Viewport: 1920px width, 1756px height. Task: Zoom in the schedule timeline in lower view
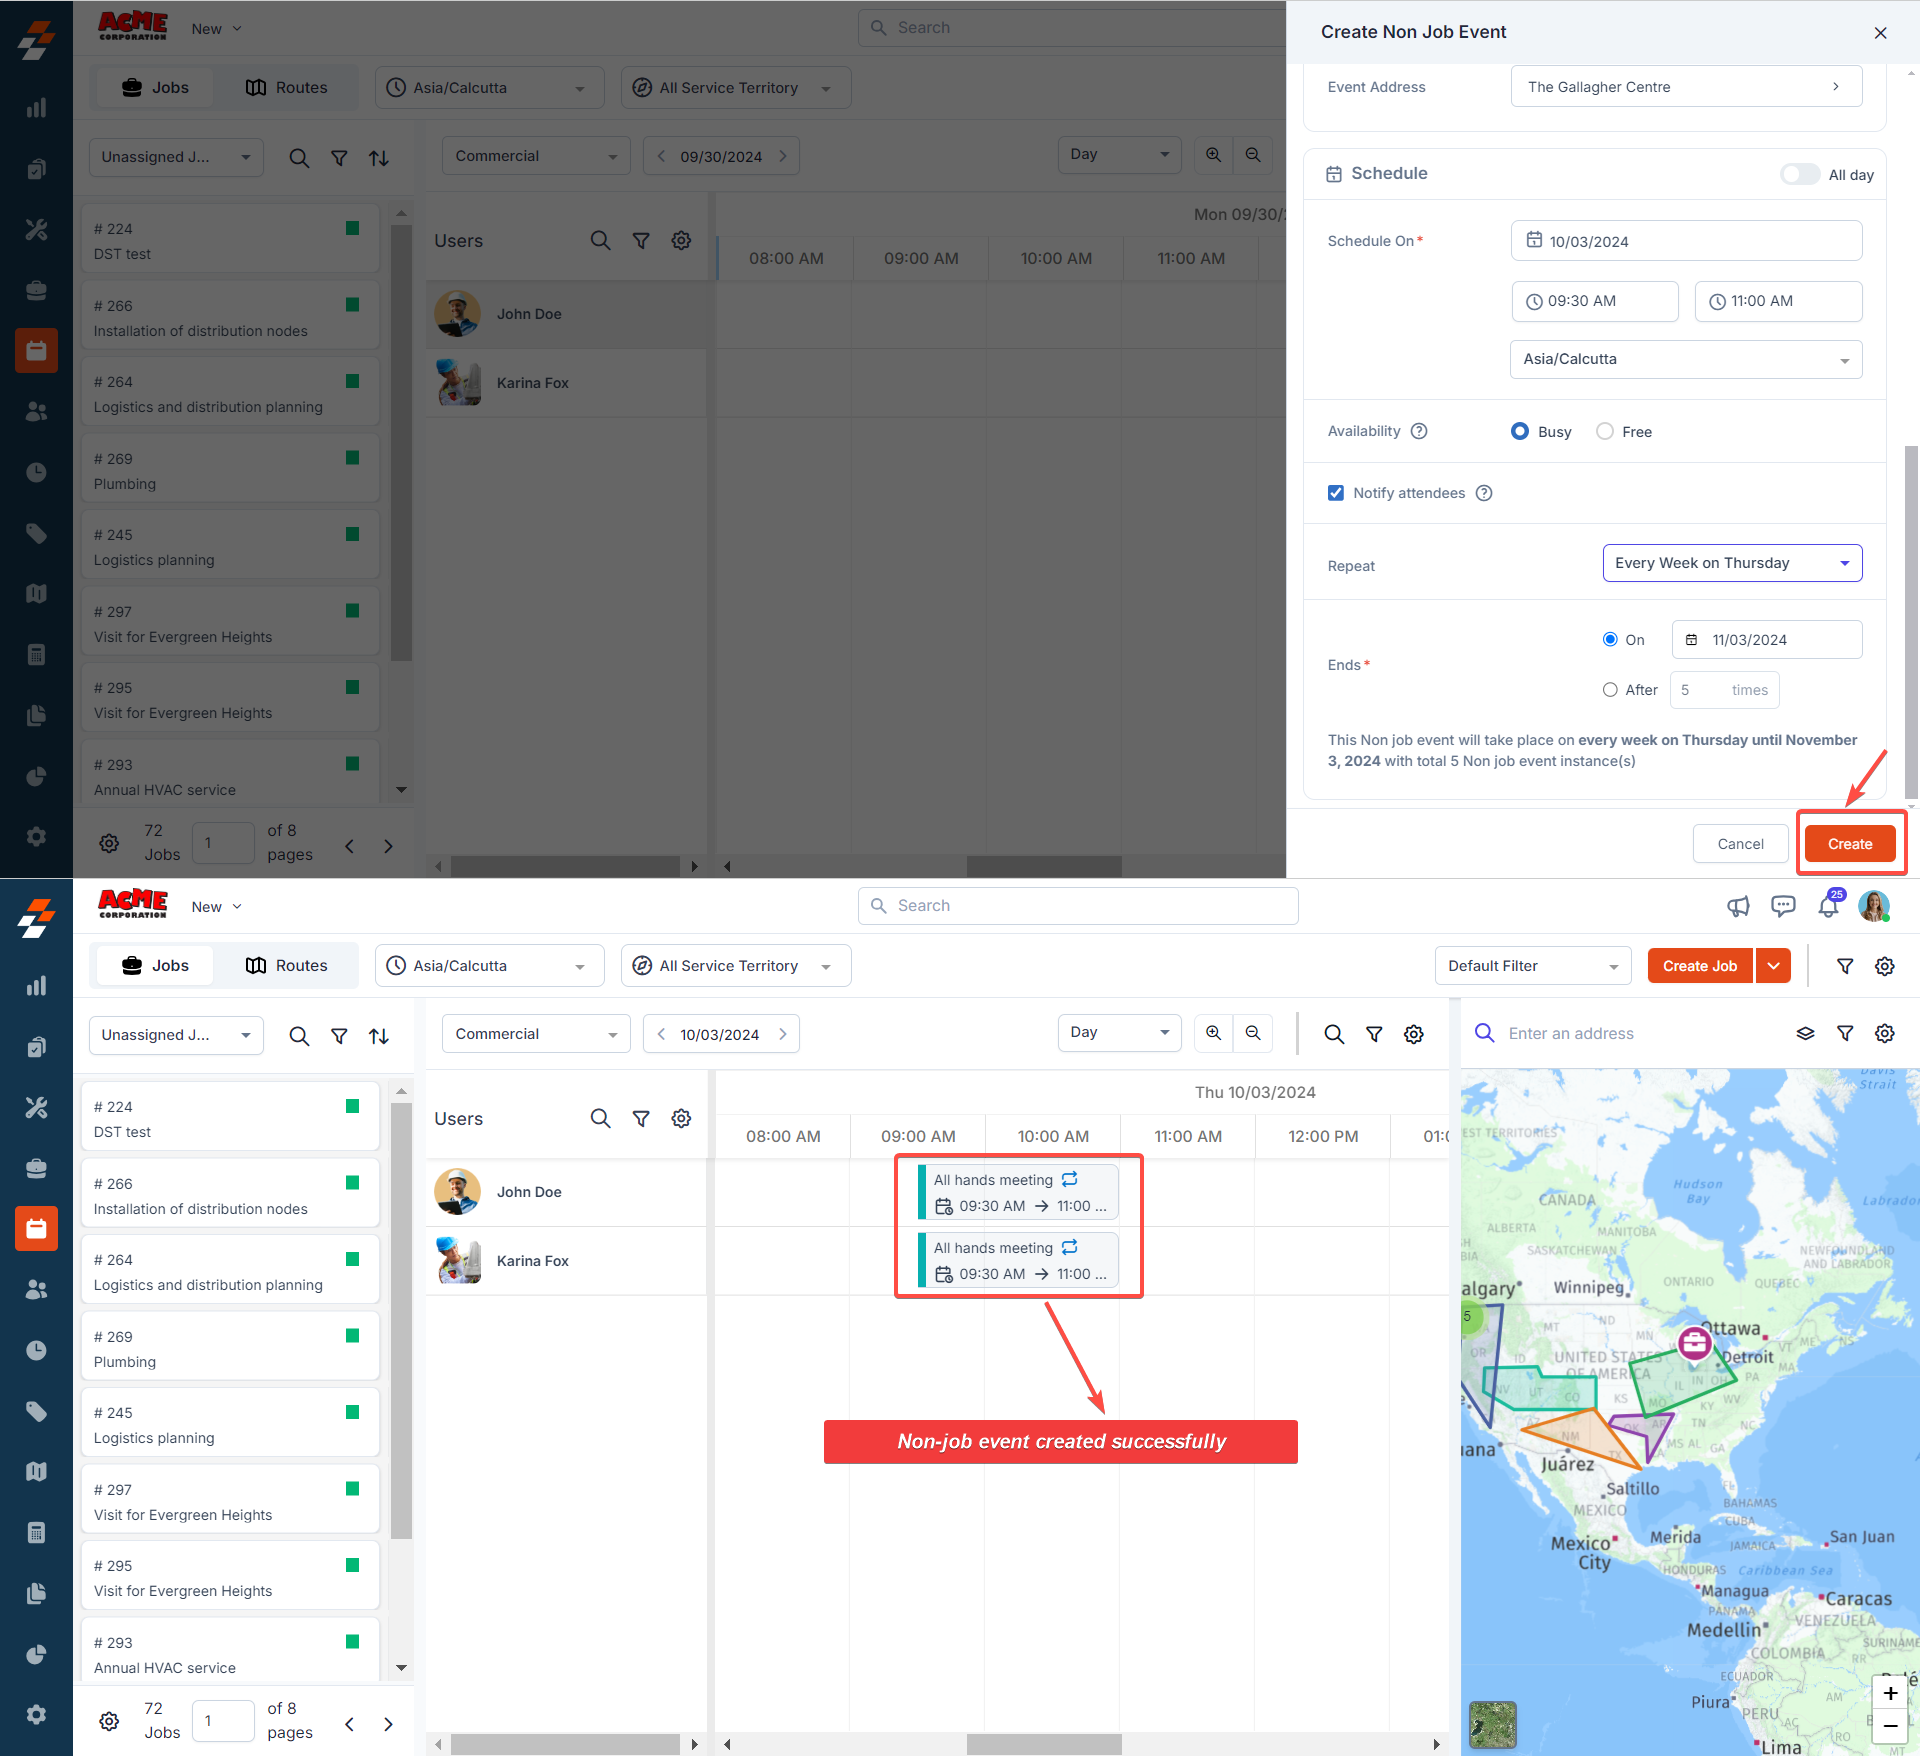tap(1213, 1033)
